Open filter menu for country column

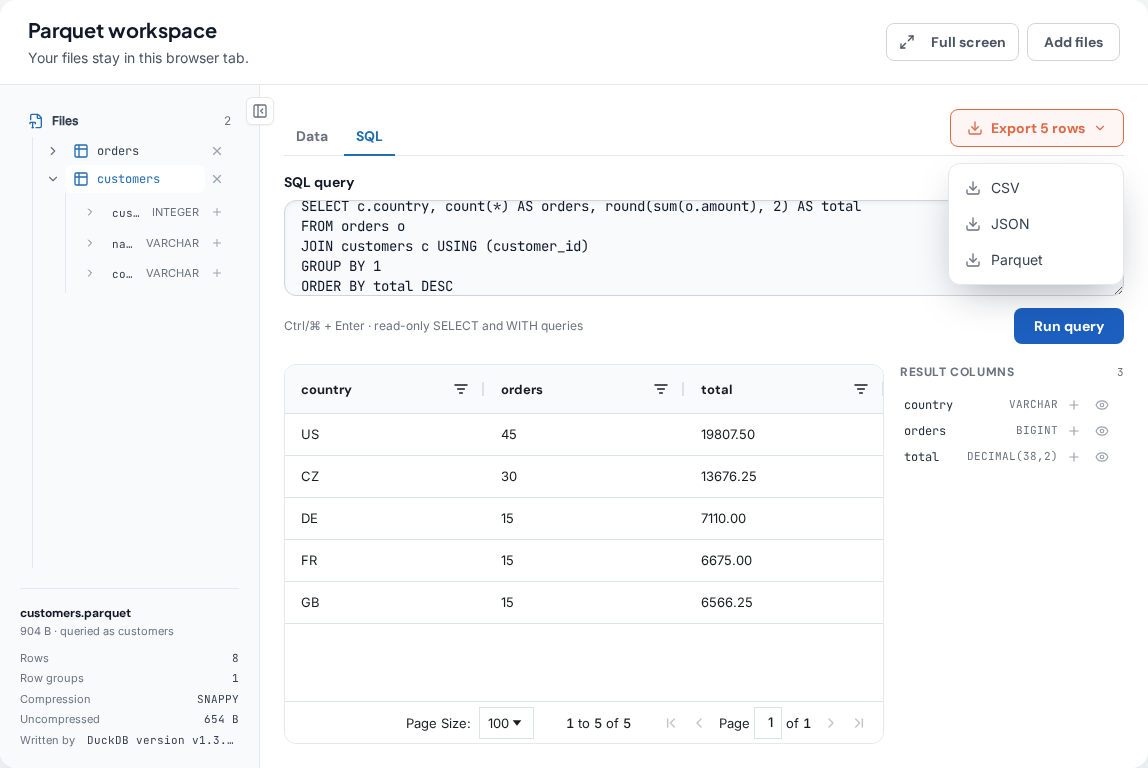click(461, 389)
